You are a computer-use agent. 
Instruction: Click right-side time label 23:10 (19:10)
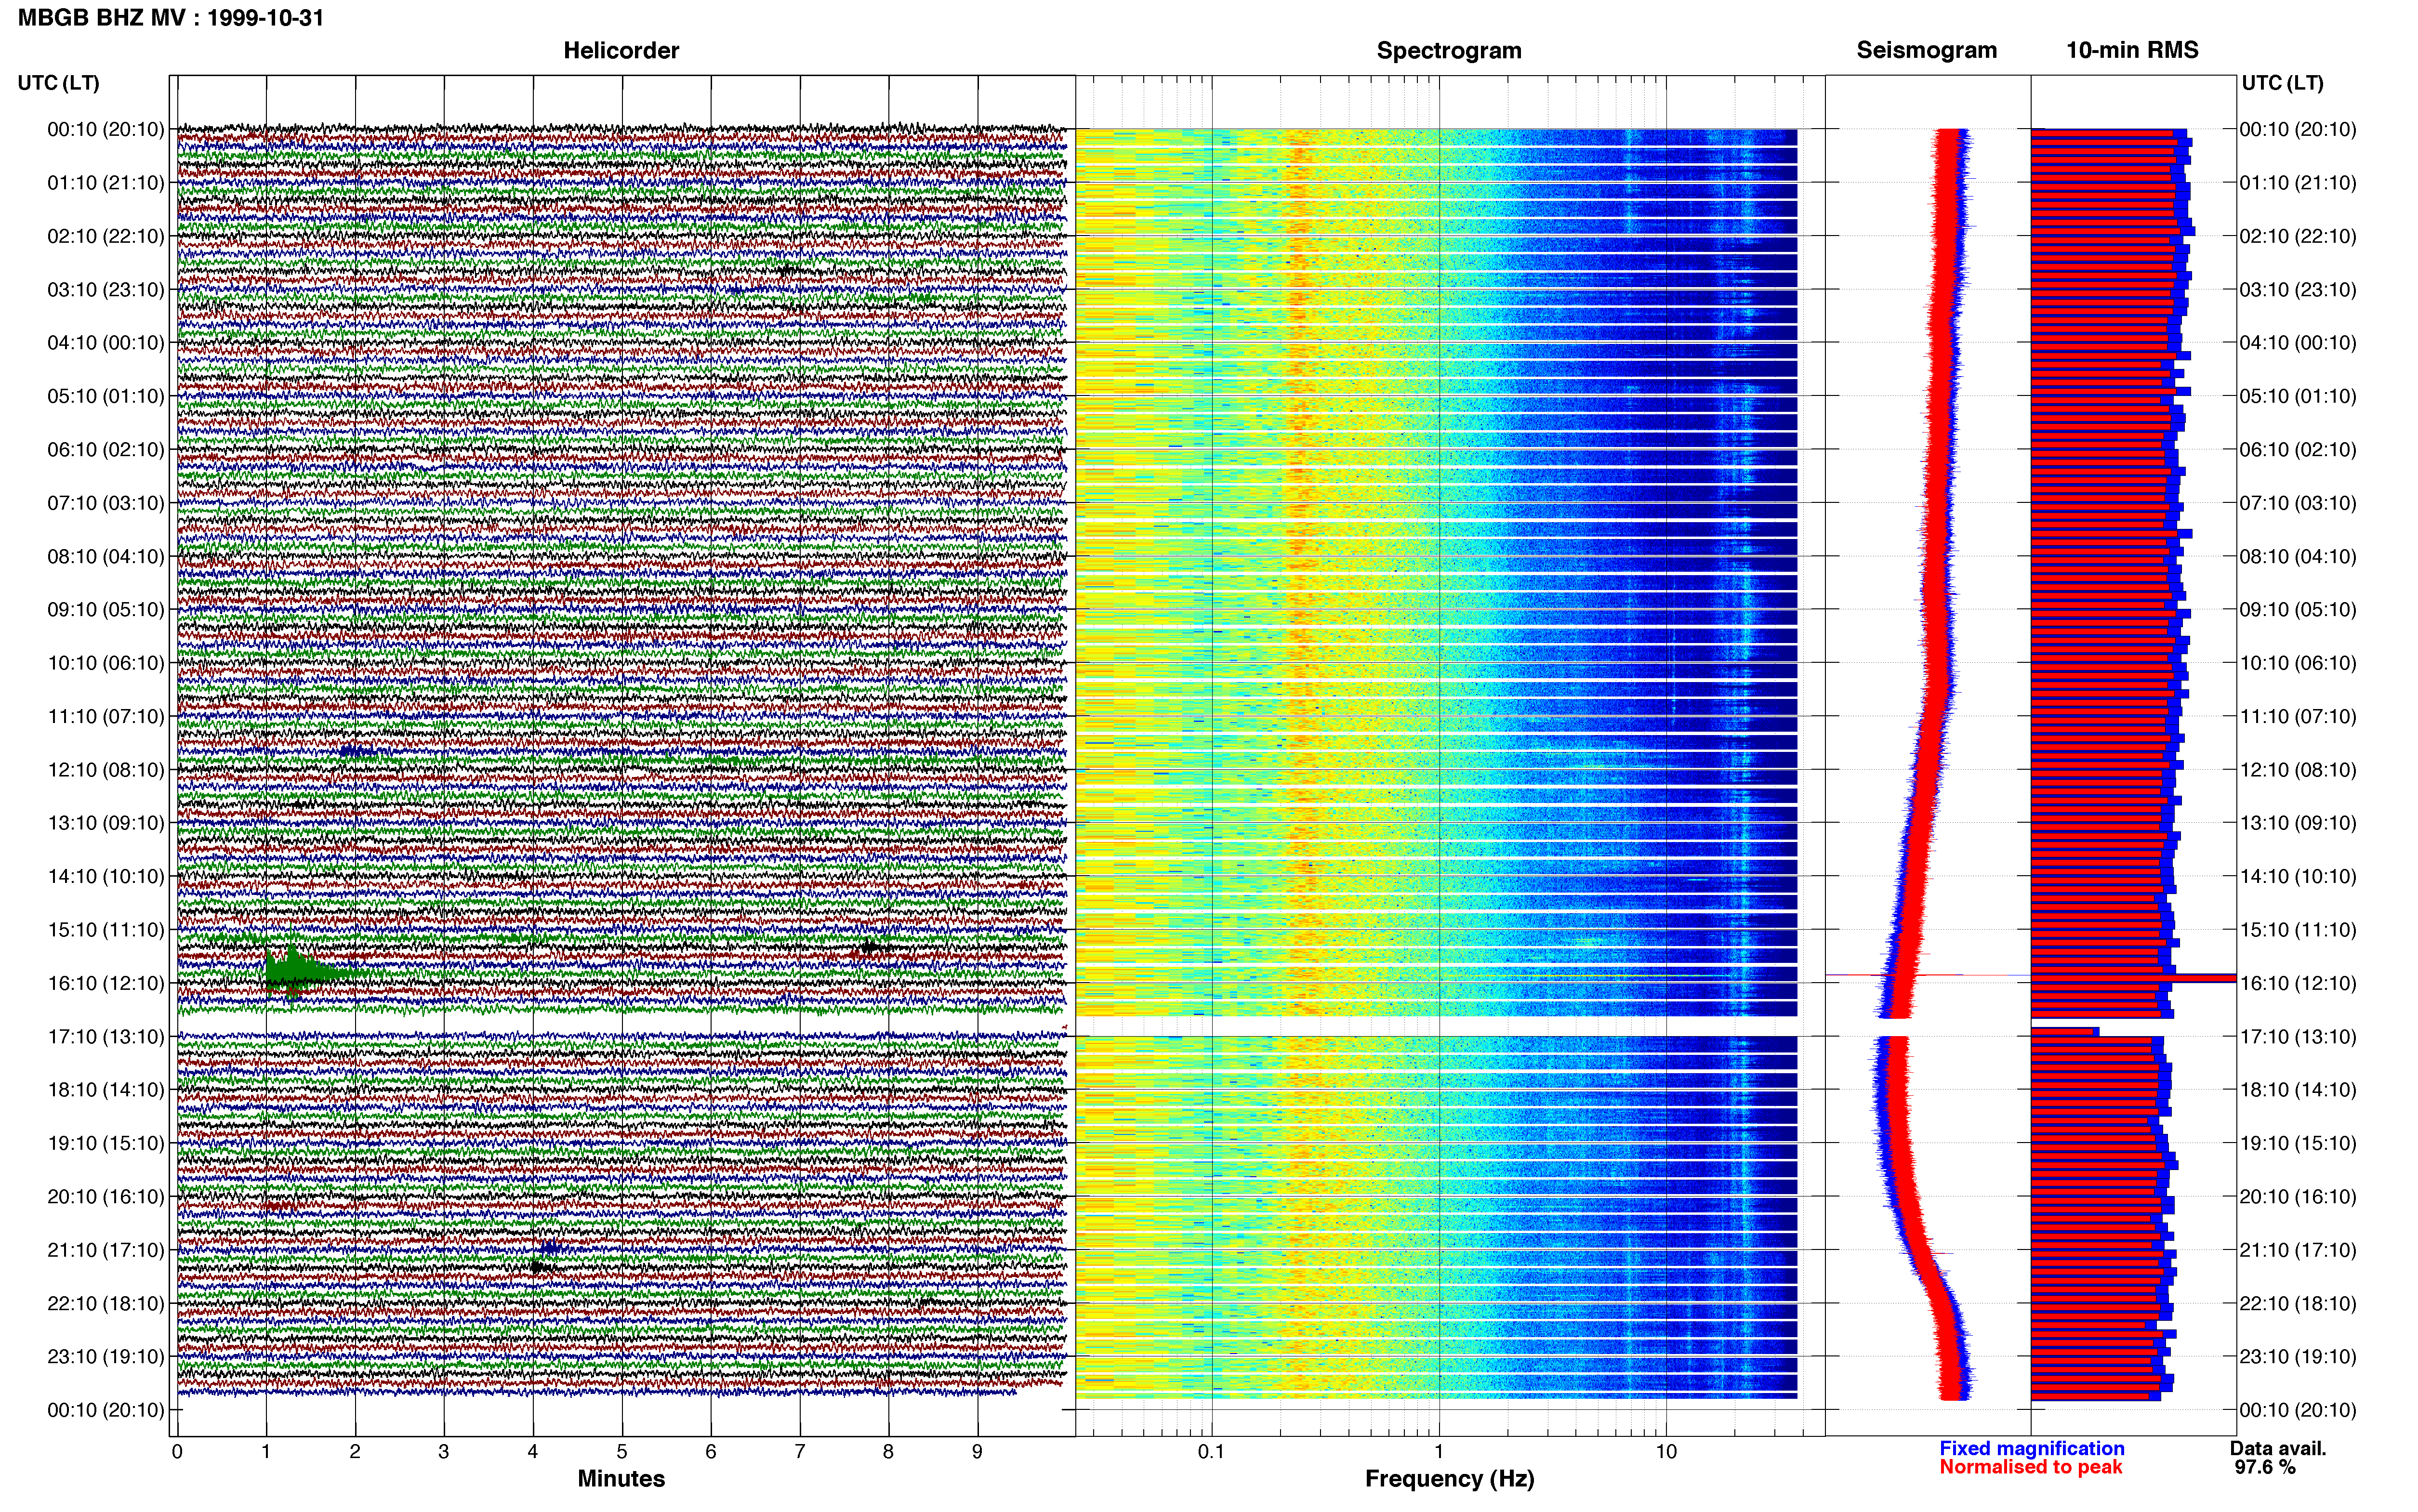tap(2298, 1357)
